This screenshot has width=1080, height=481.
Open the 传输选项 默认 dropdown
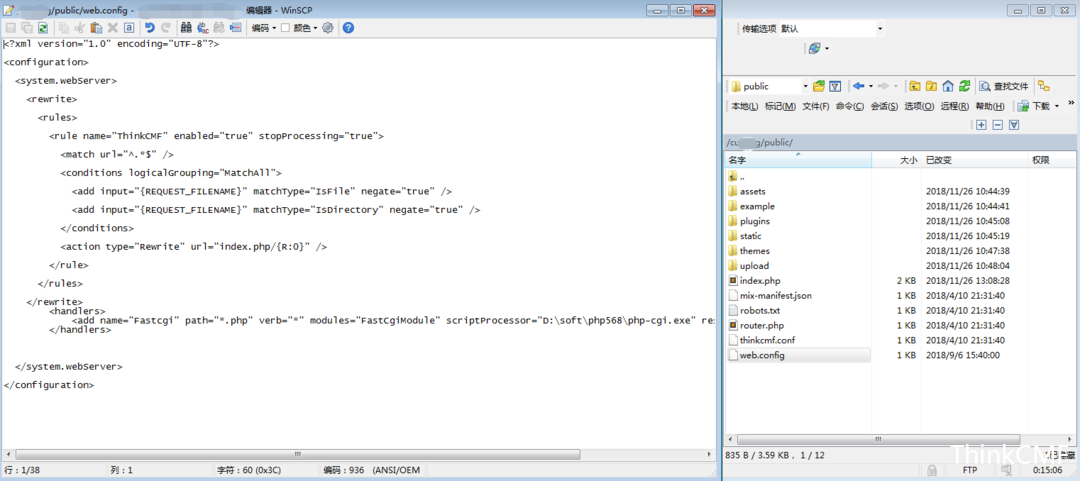coord(832,29)
